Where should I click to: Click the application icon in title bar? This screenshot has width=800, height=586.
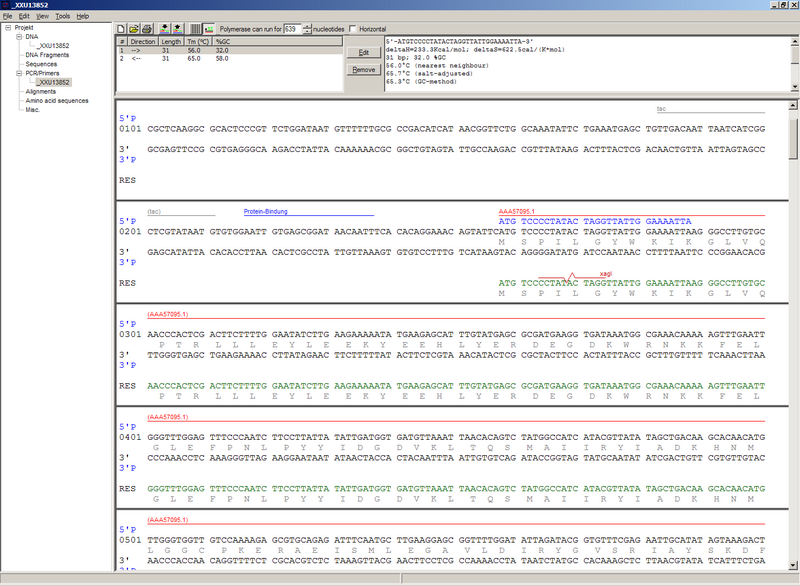point(6,5)
